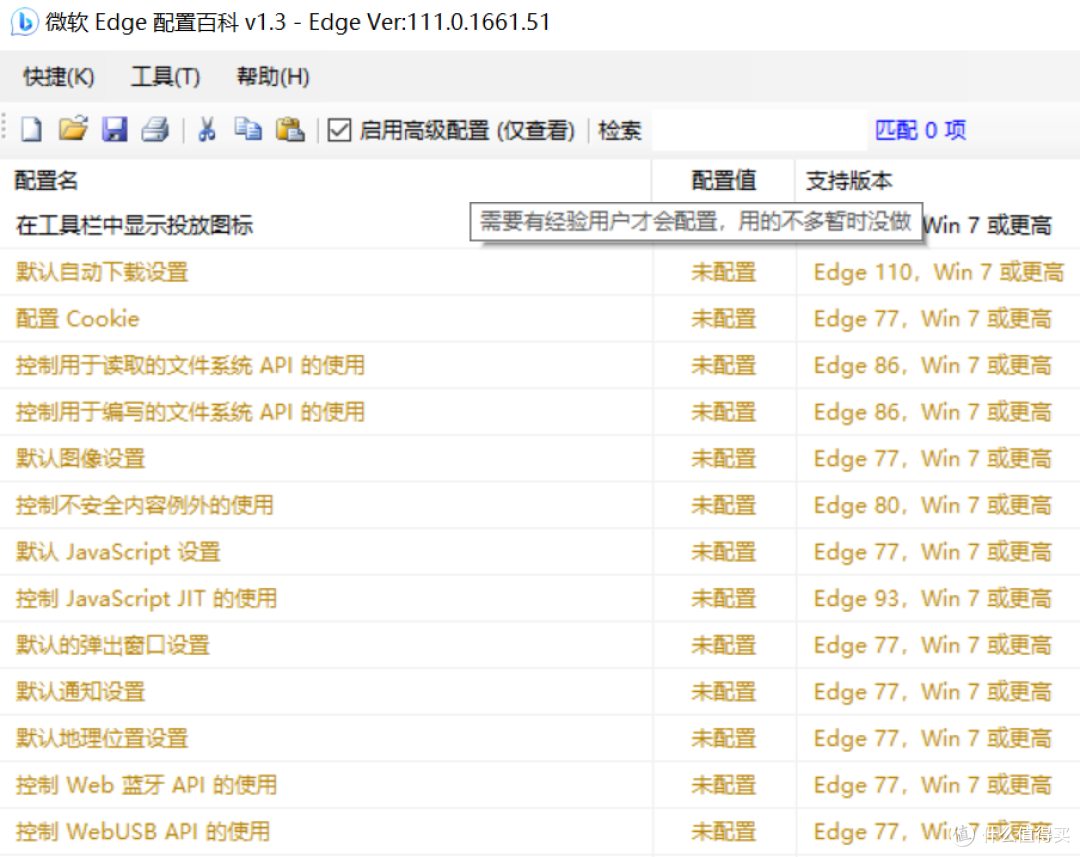Select 控制 Web 蓝牙 API 的使用 row
Viewport: 1080px width, 857px height.
coord(540,785)
